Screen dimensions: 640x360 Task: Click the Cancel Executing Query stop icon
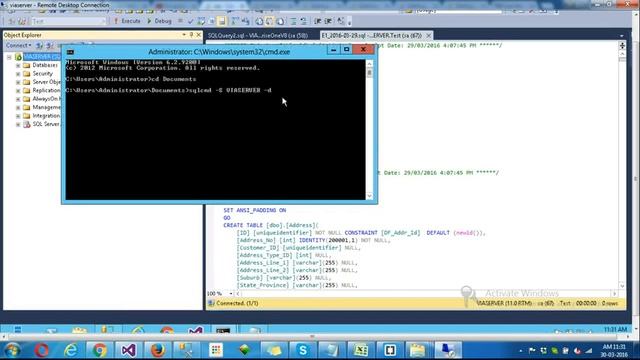180,21
